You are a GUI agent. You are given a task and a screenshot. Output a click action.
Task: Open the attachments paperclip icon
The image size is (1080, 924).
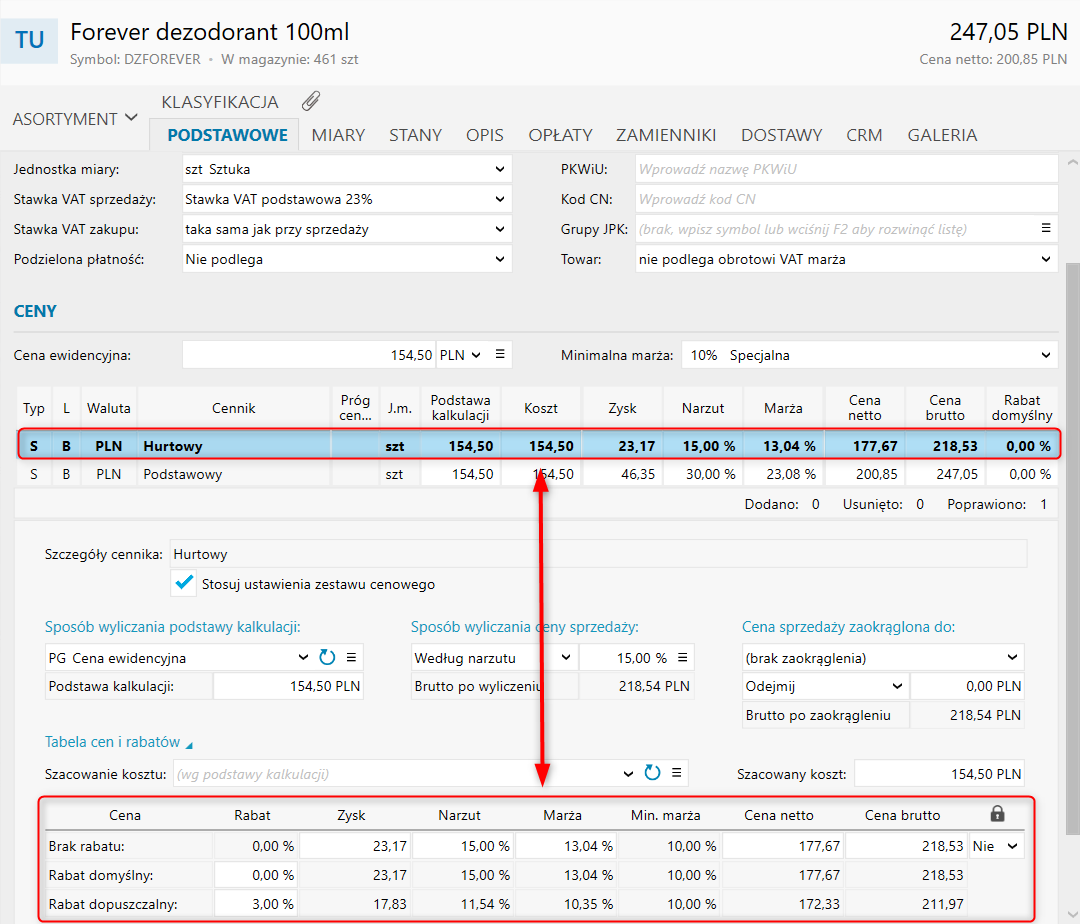(311, 101)
